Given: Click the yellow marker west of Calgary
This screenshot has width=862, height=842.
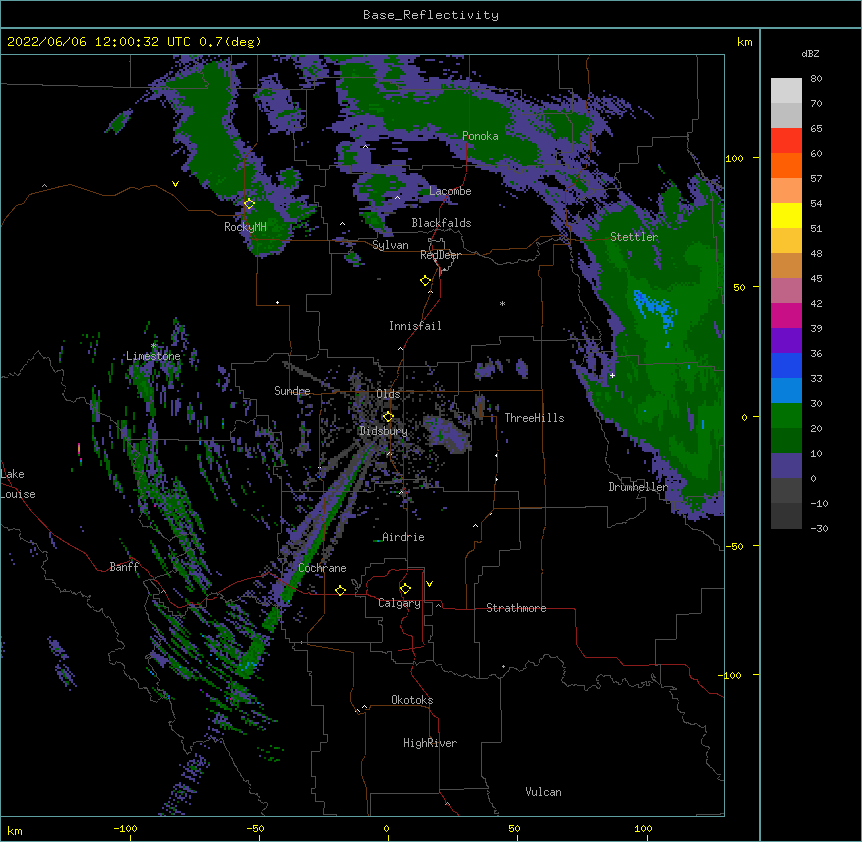Looking at the screenshot, I should [x=340, y=590].
